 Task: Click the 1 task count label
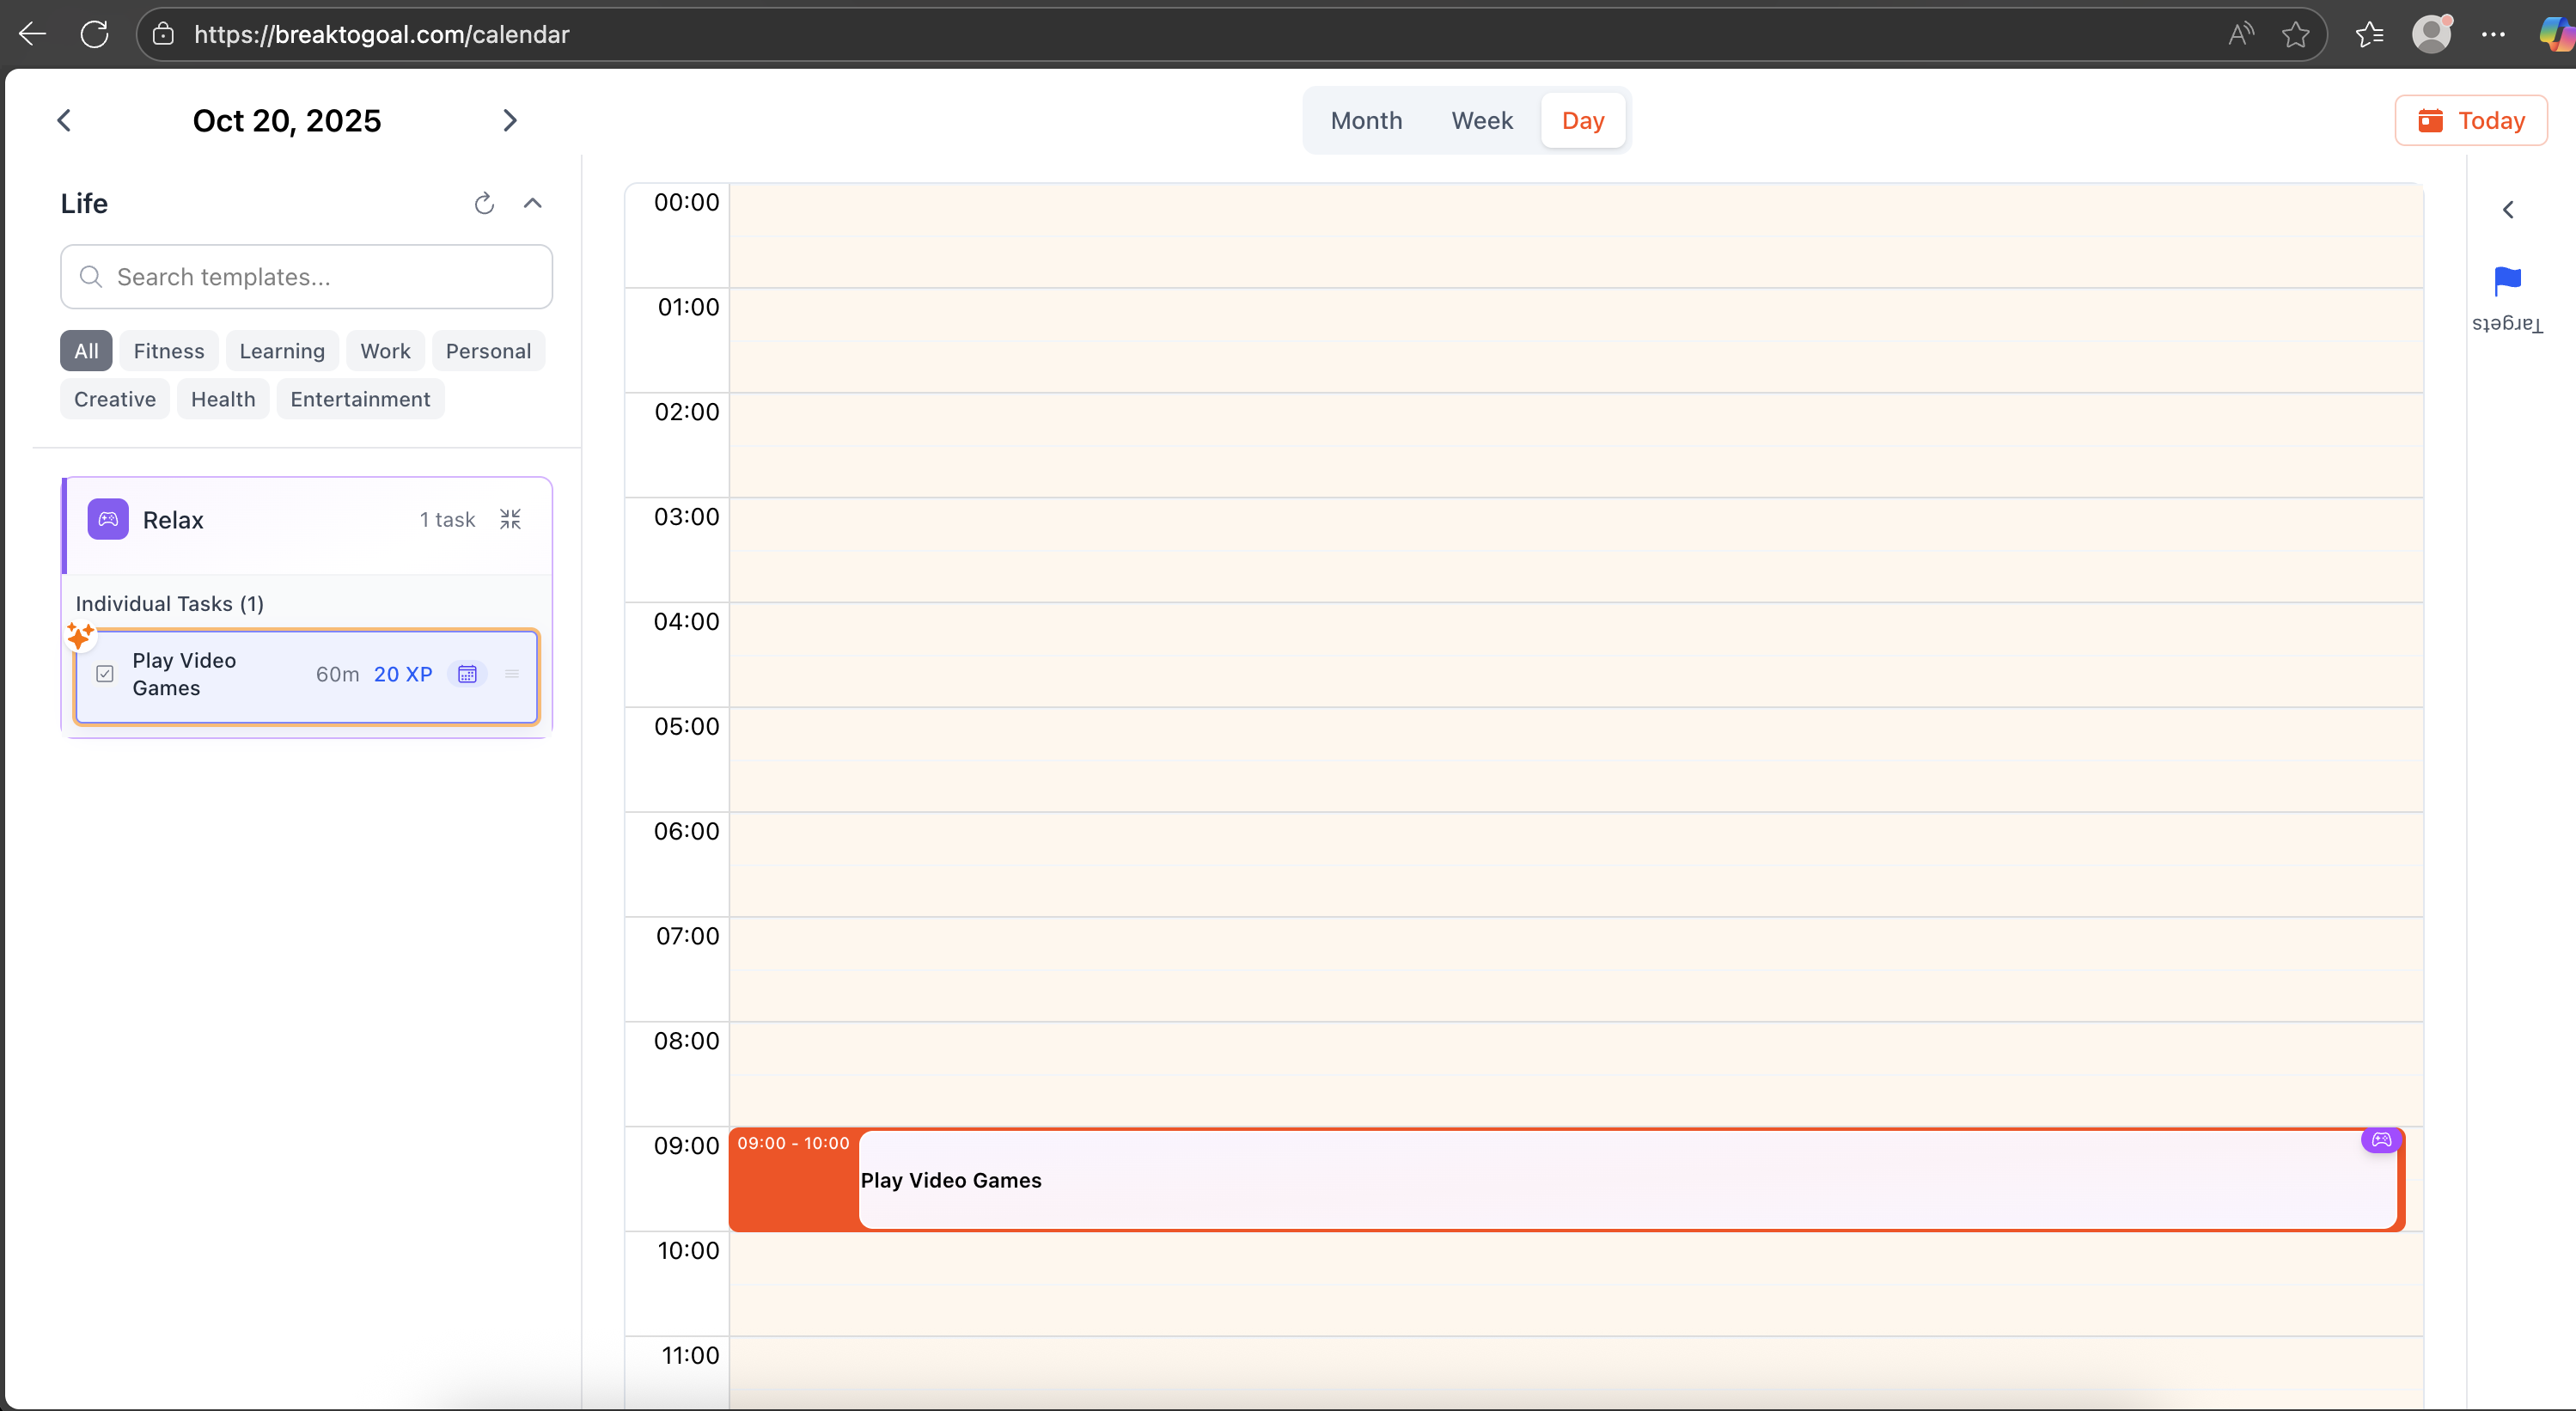point(447,519)
